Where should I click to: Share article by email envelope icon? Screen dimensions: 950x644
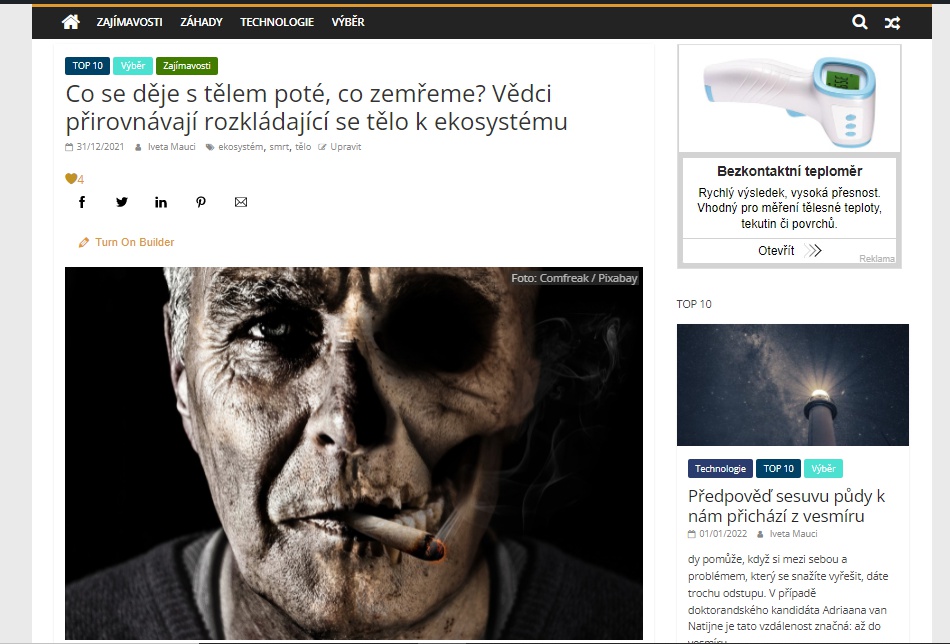pos(241,202)
